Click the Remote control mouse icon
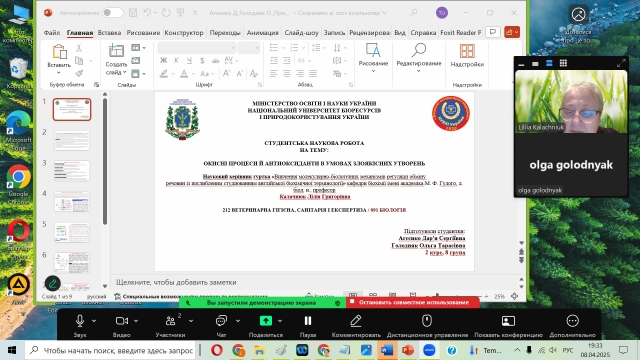Image resolution: width=640 pixels, height=360 pixels. tap(427, 321)
